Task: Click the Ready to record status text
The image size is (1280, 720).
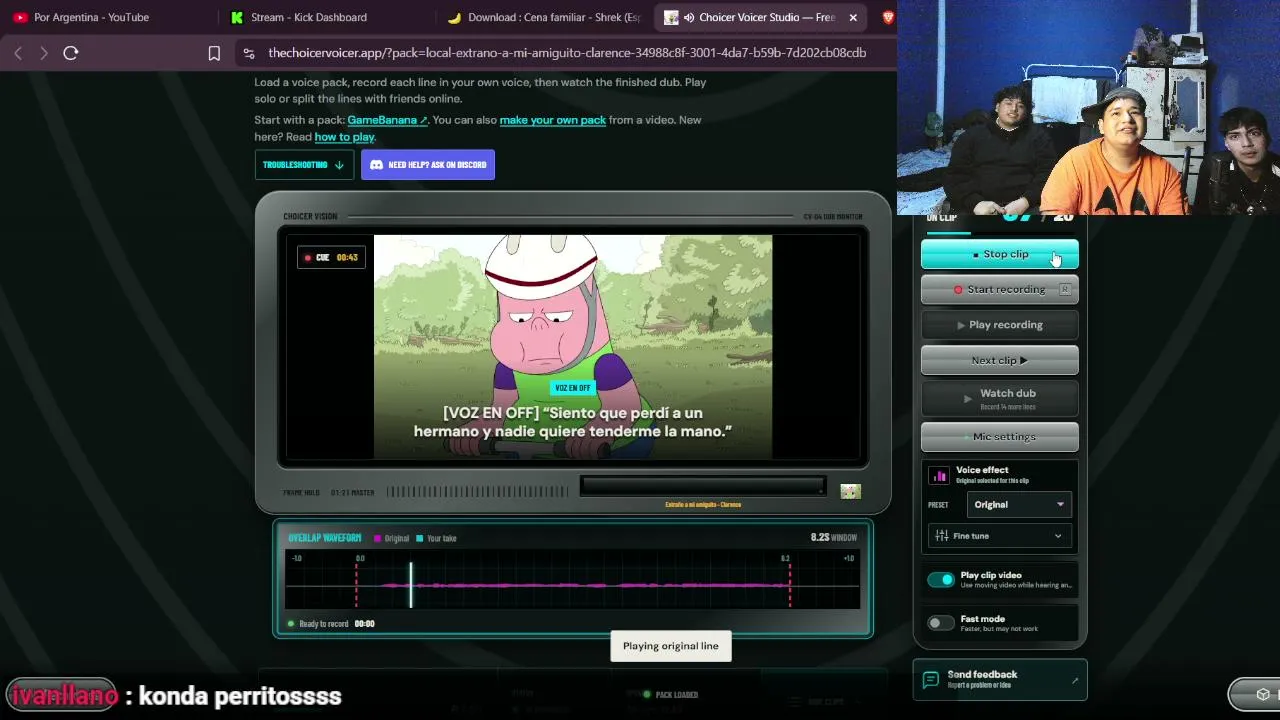Action: click(324, 624)
